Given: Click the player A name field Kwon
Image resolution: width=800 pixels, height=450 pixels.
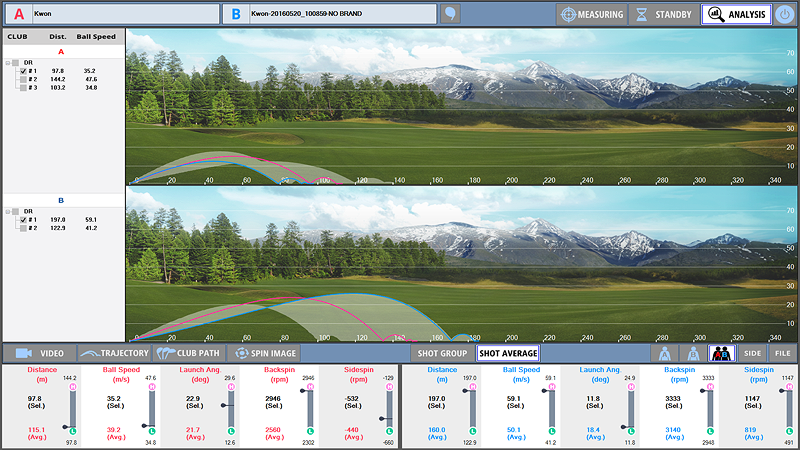Looking at the screenshot, I should (120, 14).
